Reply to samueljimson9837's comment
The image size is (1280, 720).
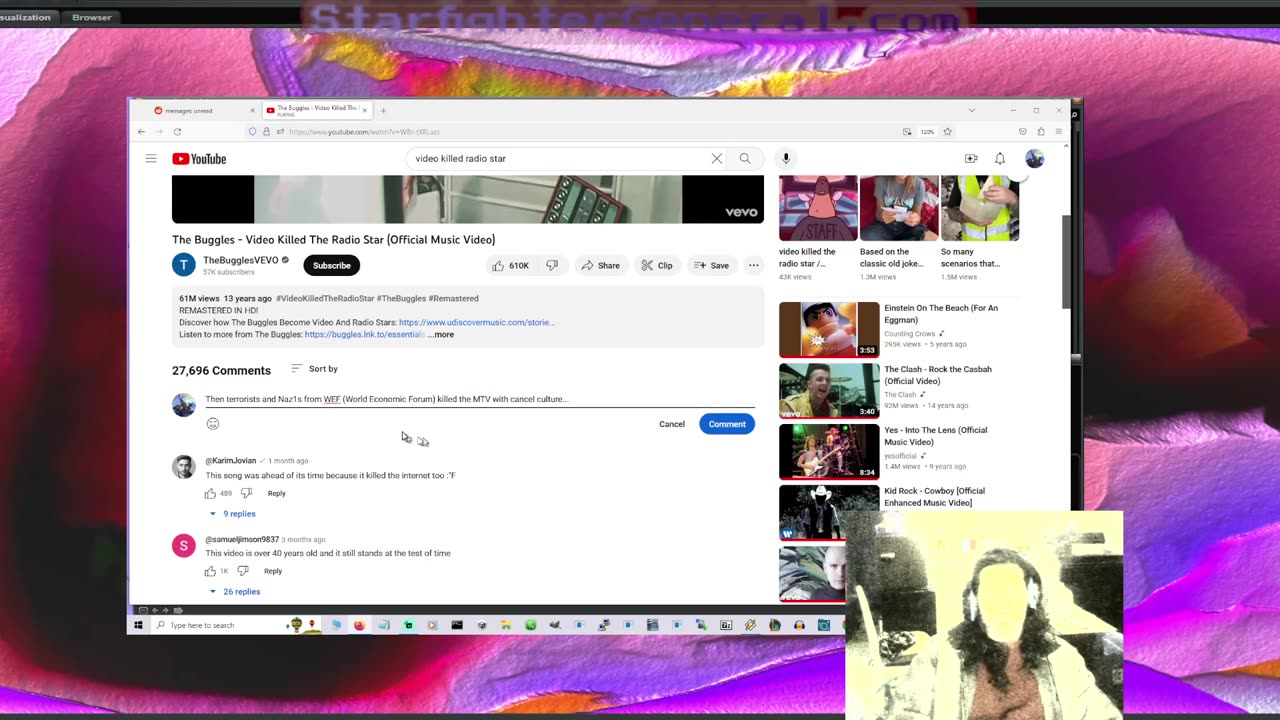pos(273,571)
